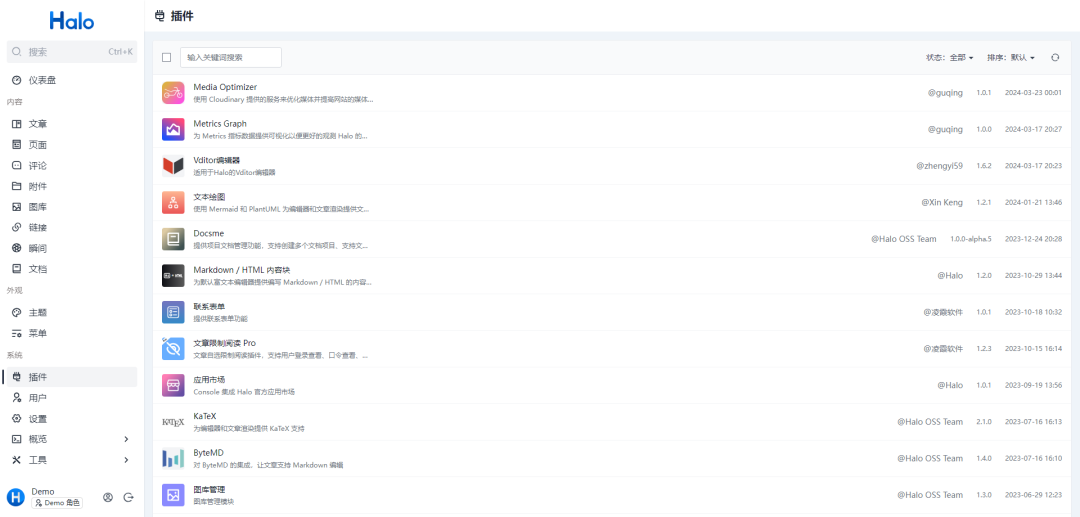The image size is (1080, 517).
Task: Click the Halo logo
Action: [x=72, y=21]
